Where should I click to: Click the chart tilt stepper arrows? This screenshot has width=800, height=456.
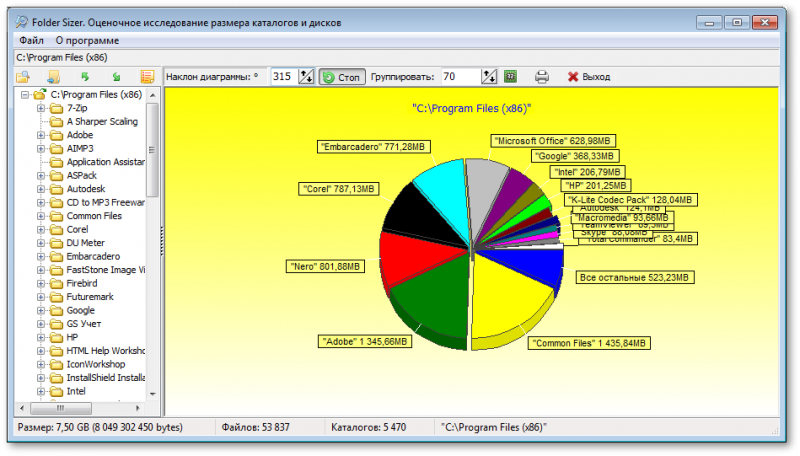tap(307, 77)
